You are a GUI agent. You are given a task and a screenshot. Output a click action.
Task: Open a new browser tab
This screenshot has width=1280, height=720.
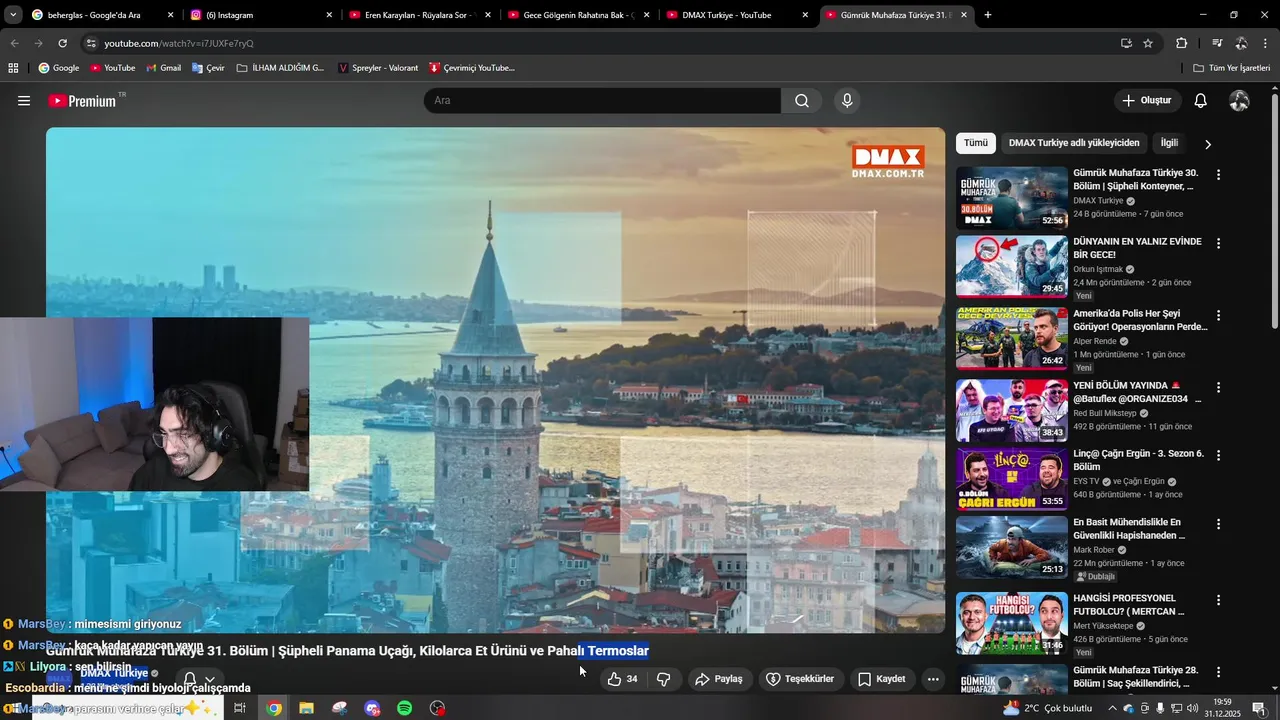point(988,15)
